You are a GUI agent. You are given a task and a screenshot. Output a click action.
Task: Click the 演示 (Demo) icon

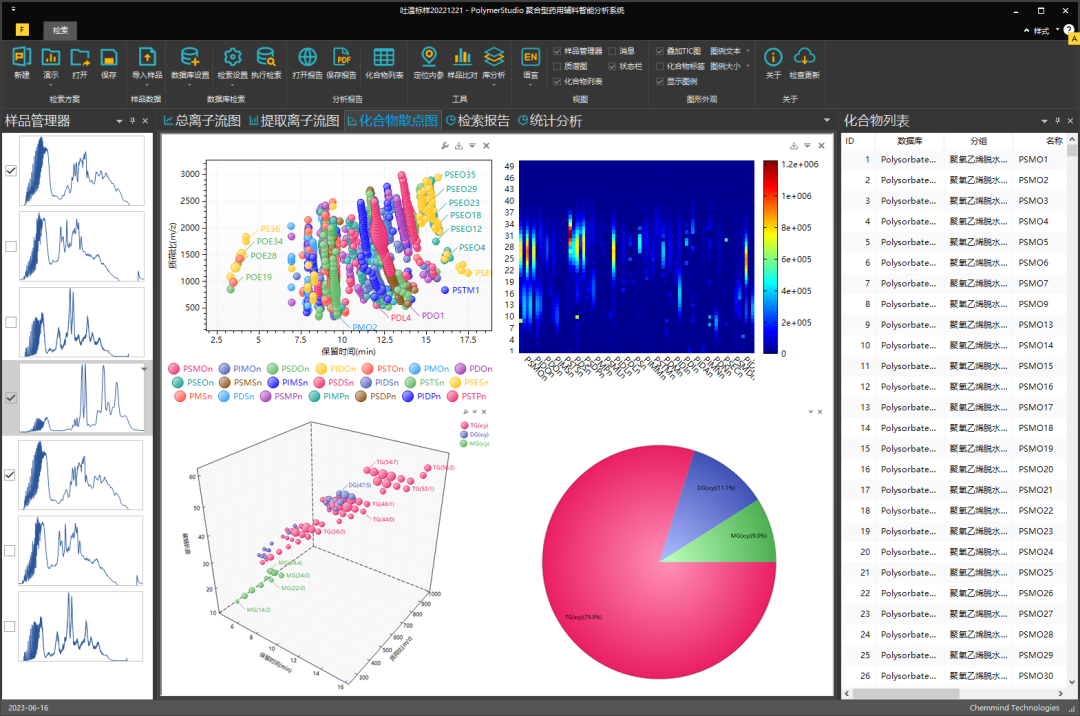[51, 57]
